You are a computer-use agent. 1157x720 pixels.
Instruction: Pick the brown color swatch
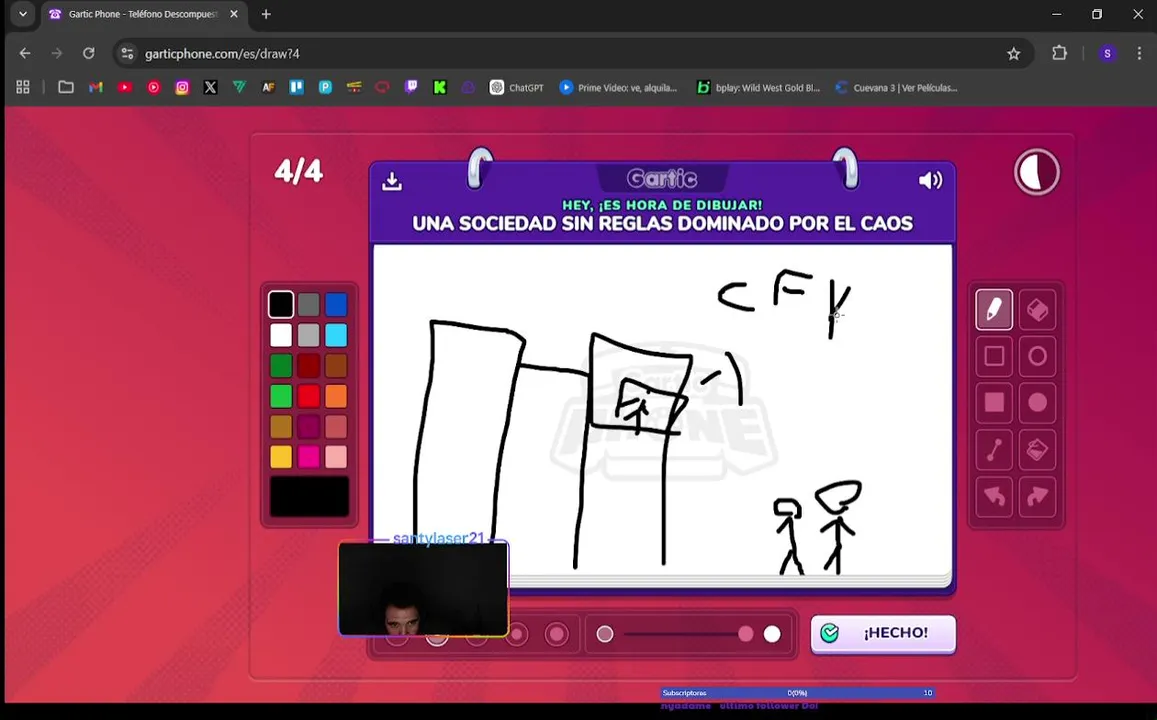pyautogui.click(x=336, y=365)
